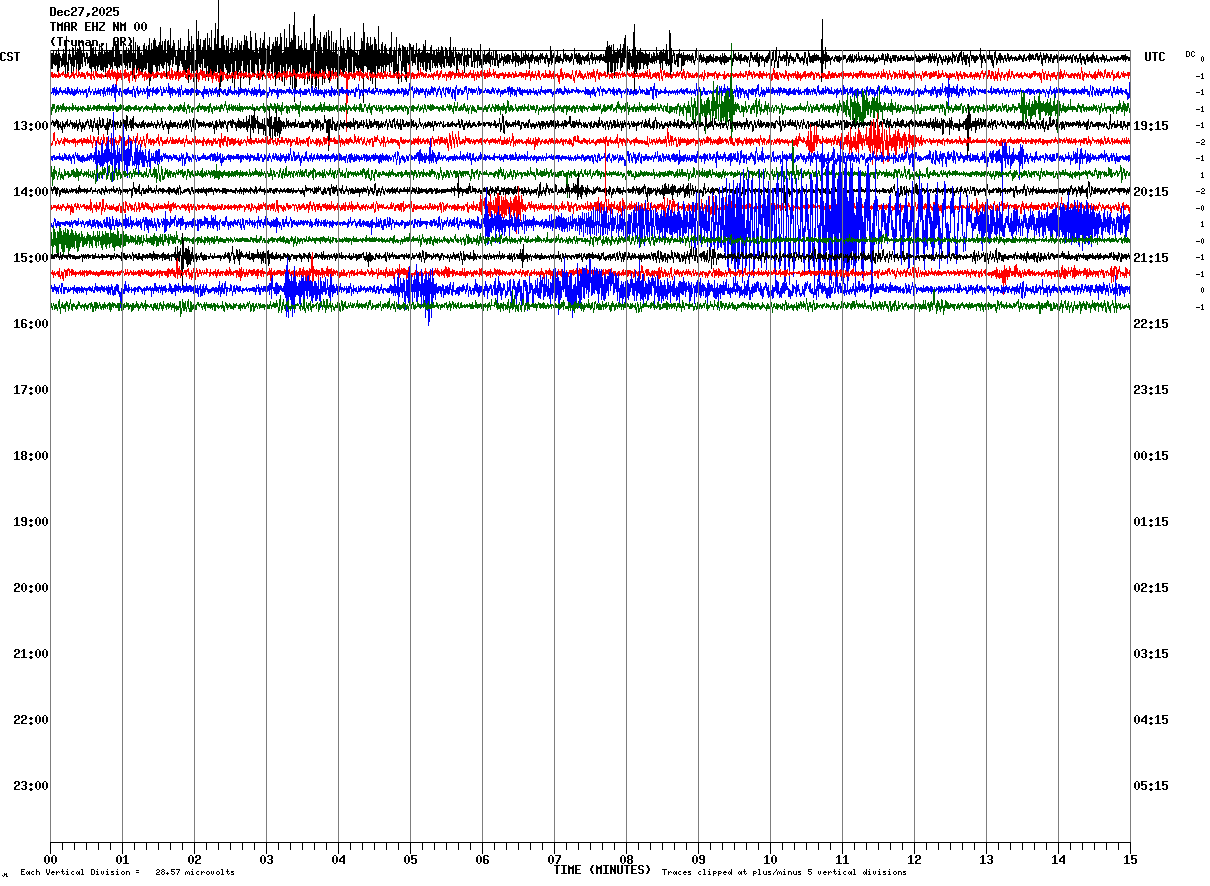Click the 03:15 UTC time label
This screenshot has height=886, width=1210.
[x=1151, y=654]
